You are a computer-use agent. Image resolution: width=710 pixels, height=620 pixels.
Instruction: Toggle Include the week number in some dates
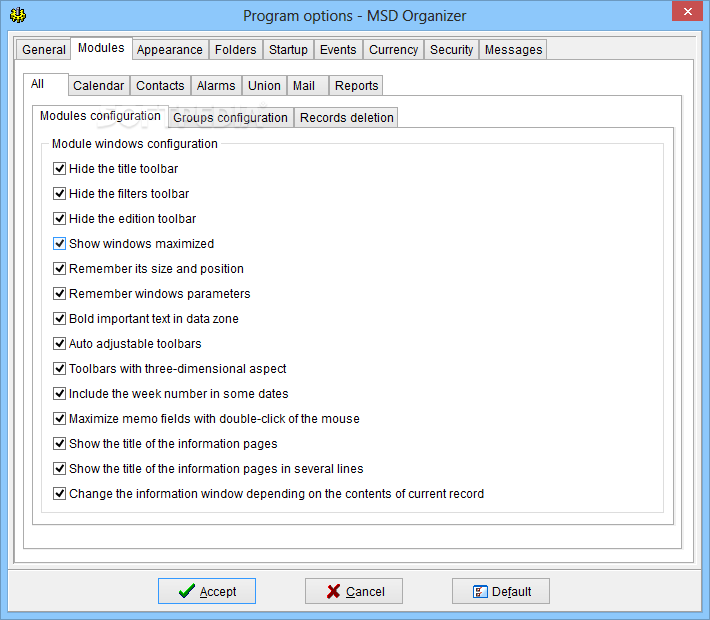pyautogui.click(x=59, y=394)
